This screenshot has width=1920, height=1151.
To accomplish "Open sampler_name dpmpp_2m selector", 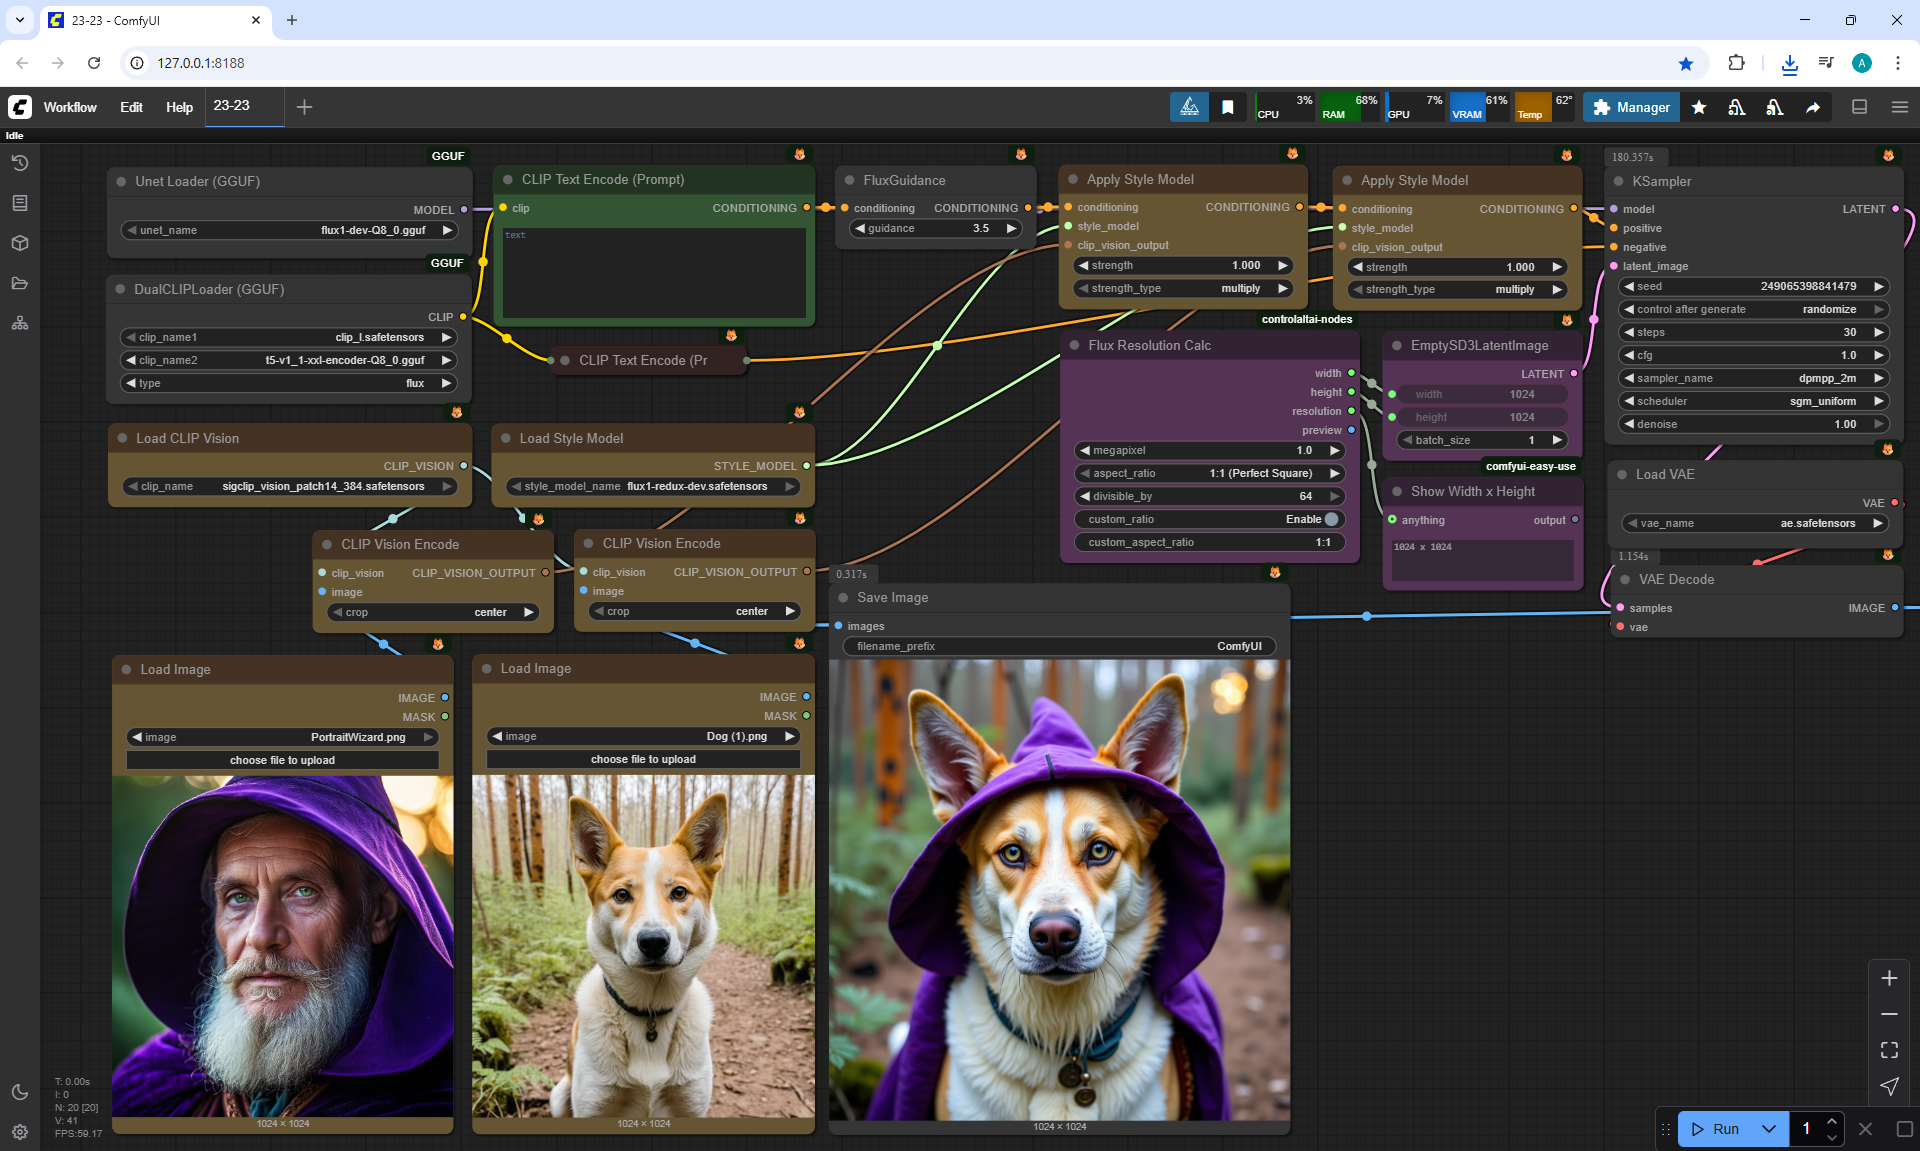I will click(1752, 378).
